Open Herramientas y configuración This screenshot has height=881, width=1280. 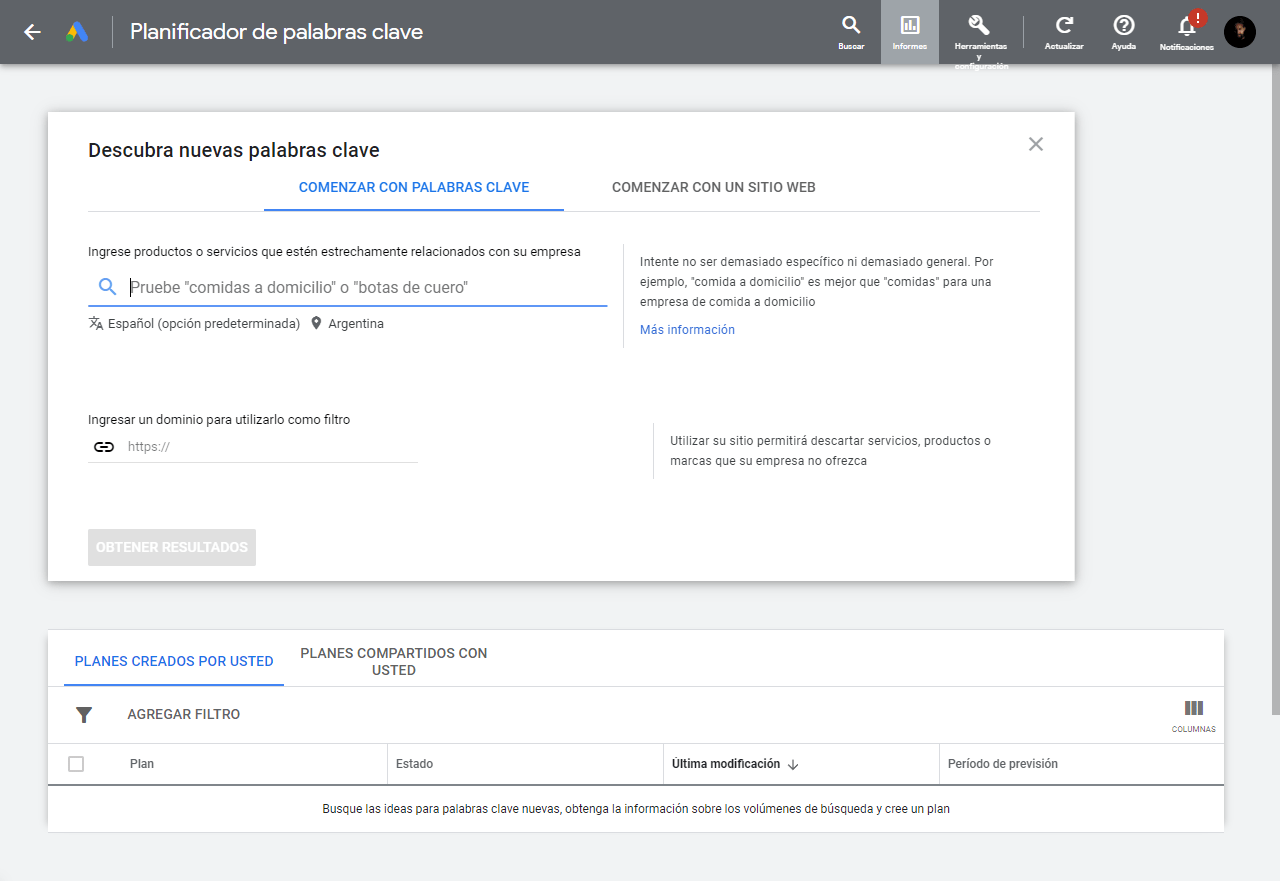point(979,22)
